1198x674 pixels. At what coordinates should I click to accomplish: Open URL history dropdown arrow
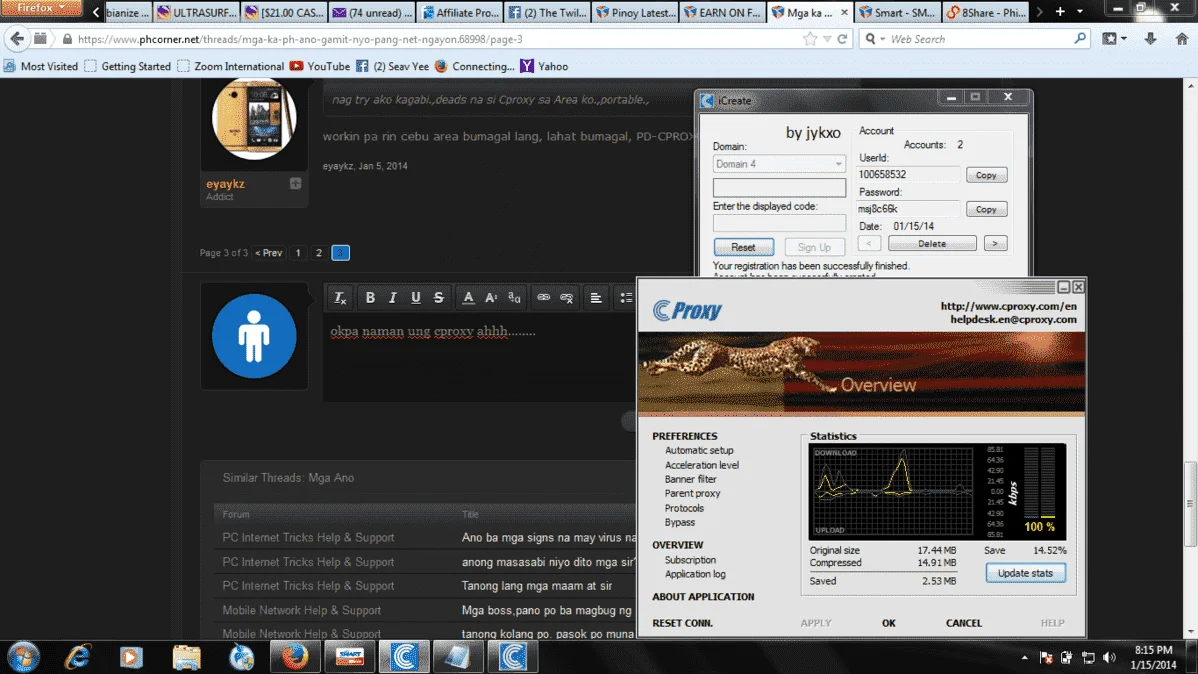point(827,39)
